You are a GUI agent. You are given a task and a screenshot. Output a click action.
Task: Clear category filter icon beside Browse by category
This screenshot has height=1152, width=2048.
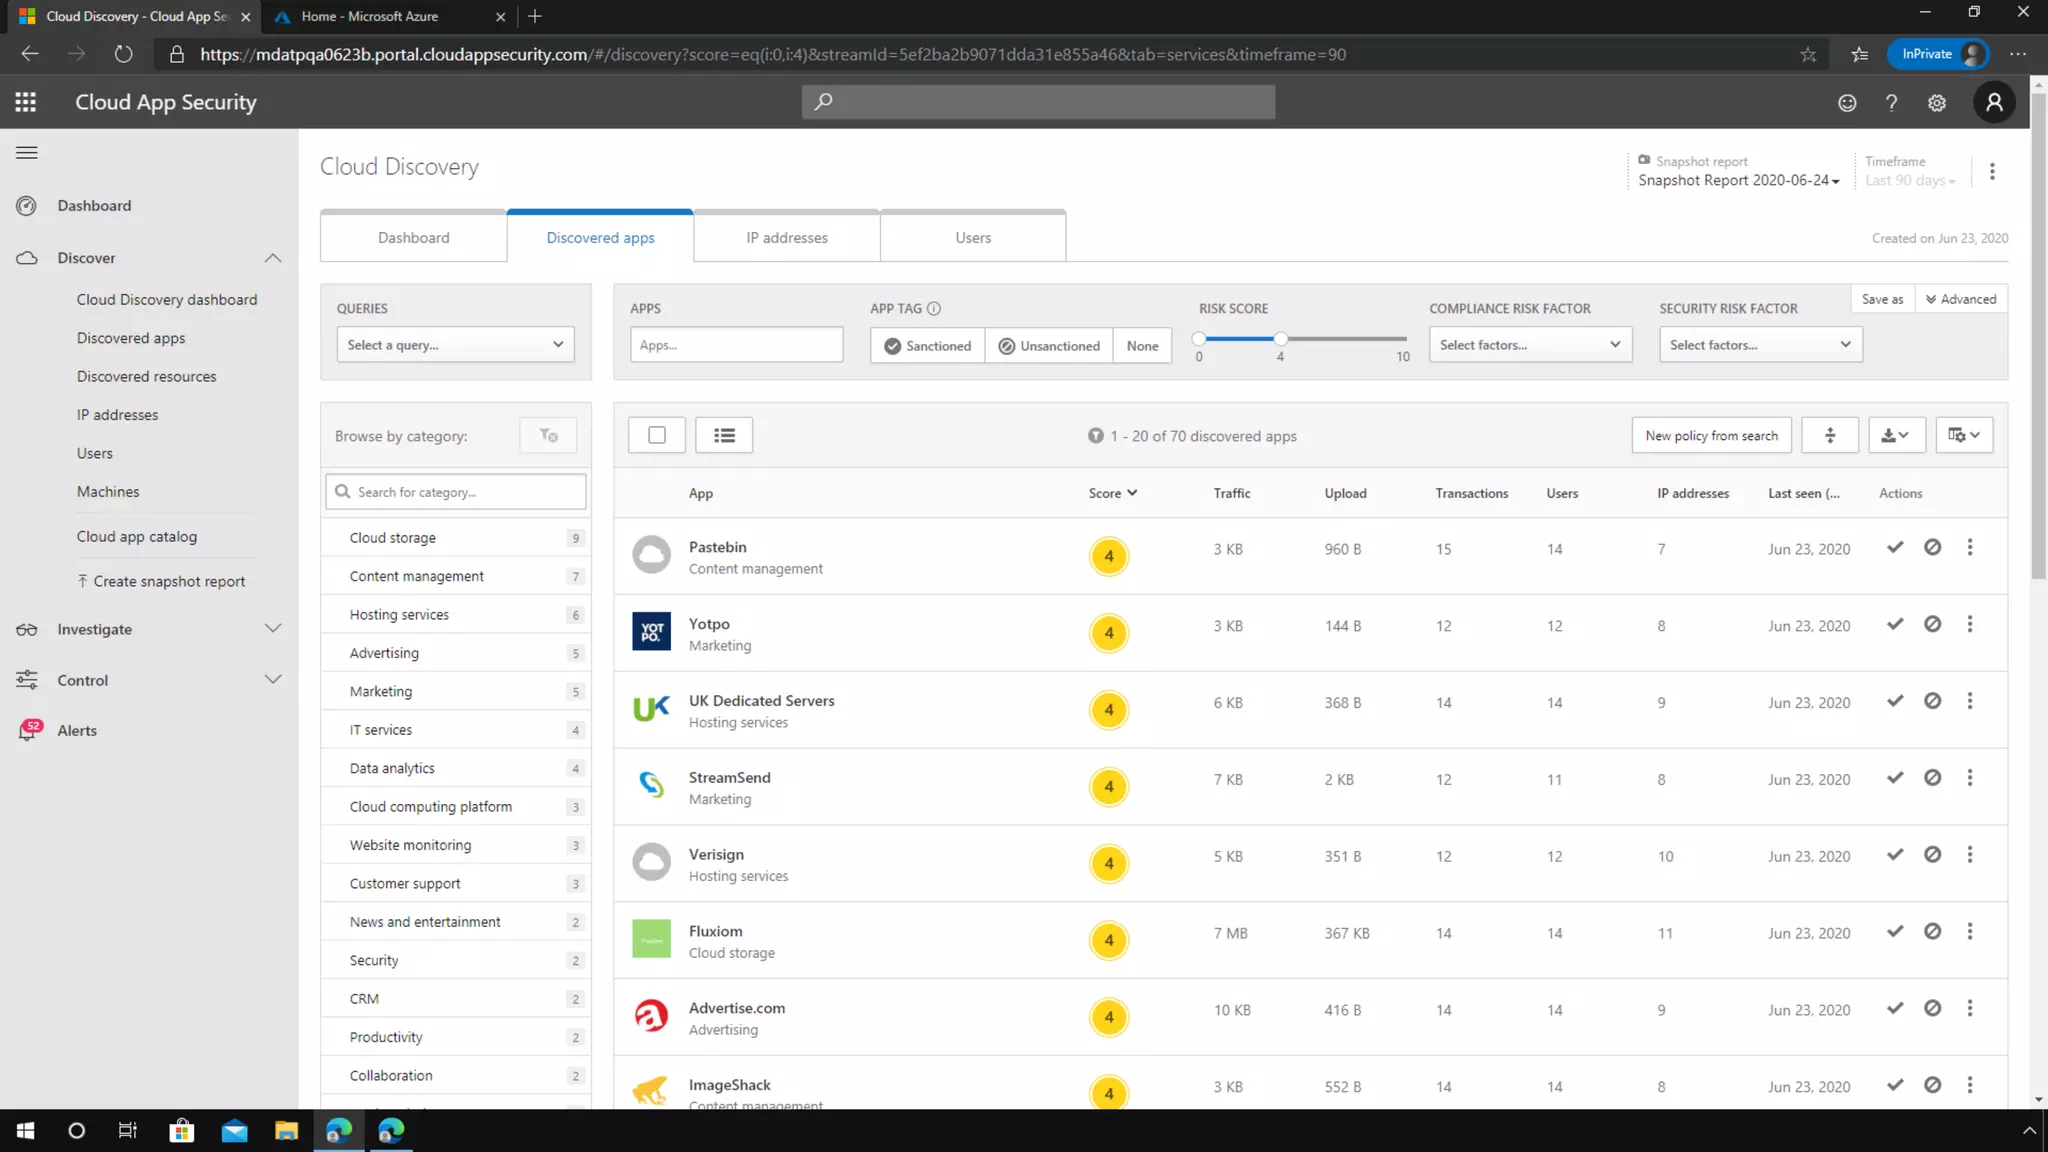tap(548, 435)
